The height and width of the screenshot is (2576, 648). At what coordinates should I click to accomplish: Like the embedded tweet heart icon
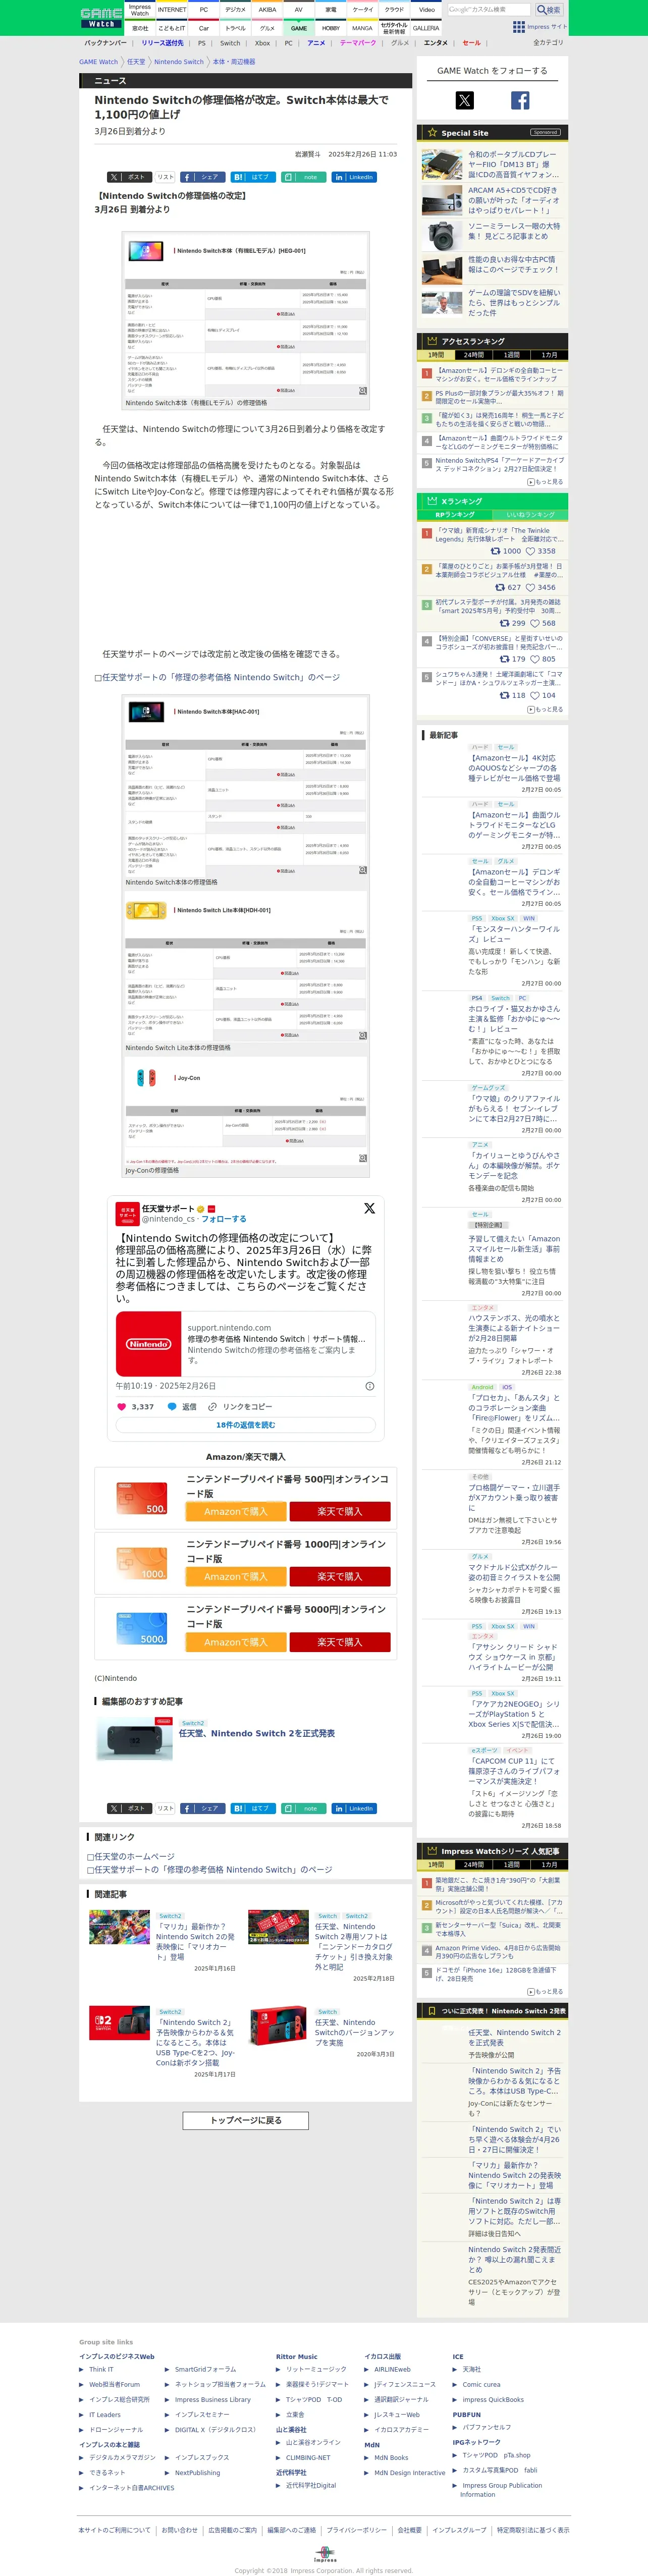click(122, 1406)
